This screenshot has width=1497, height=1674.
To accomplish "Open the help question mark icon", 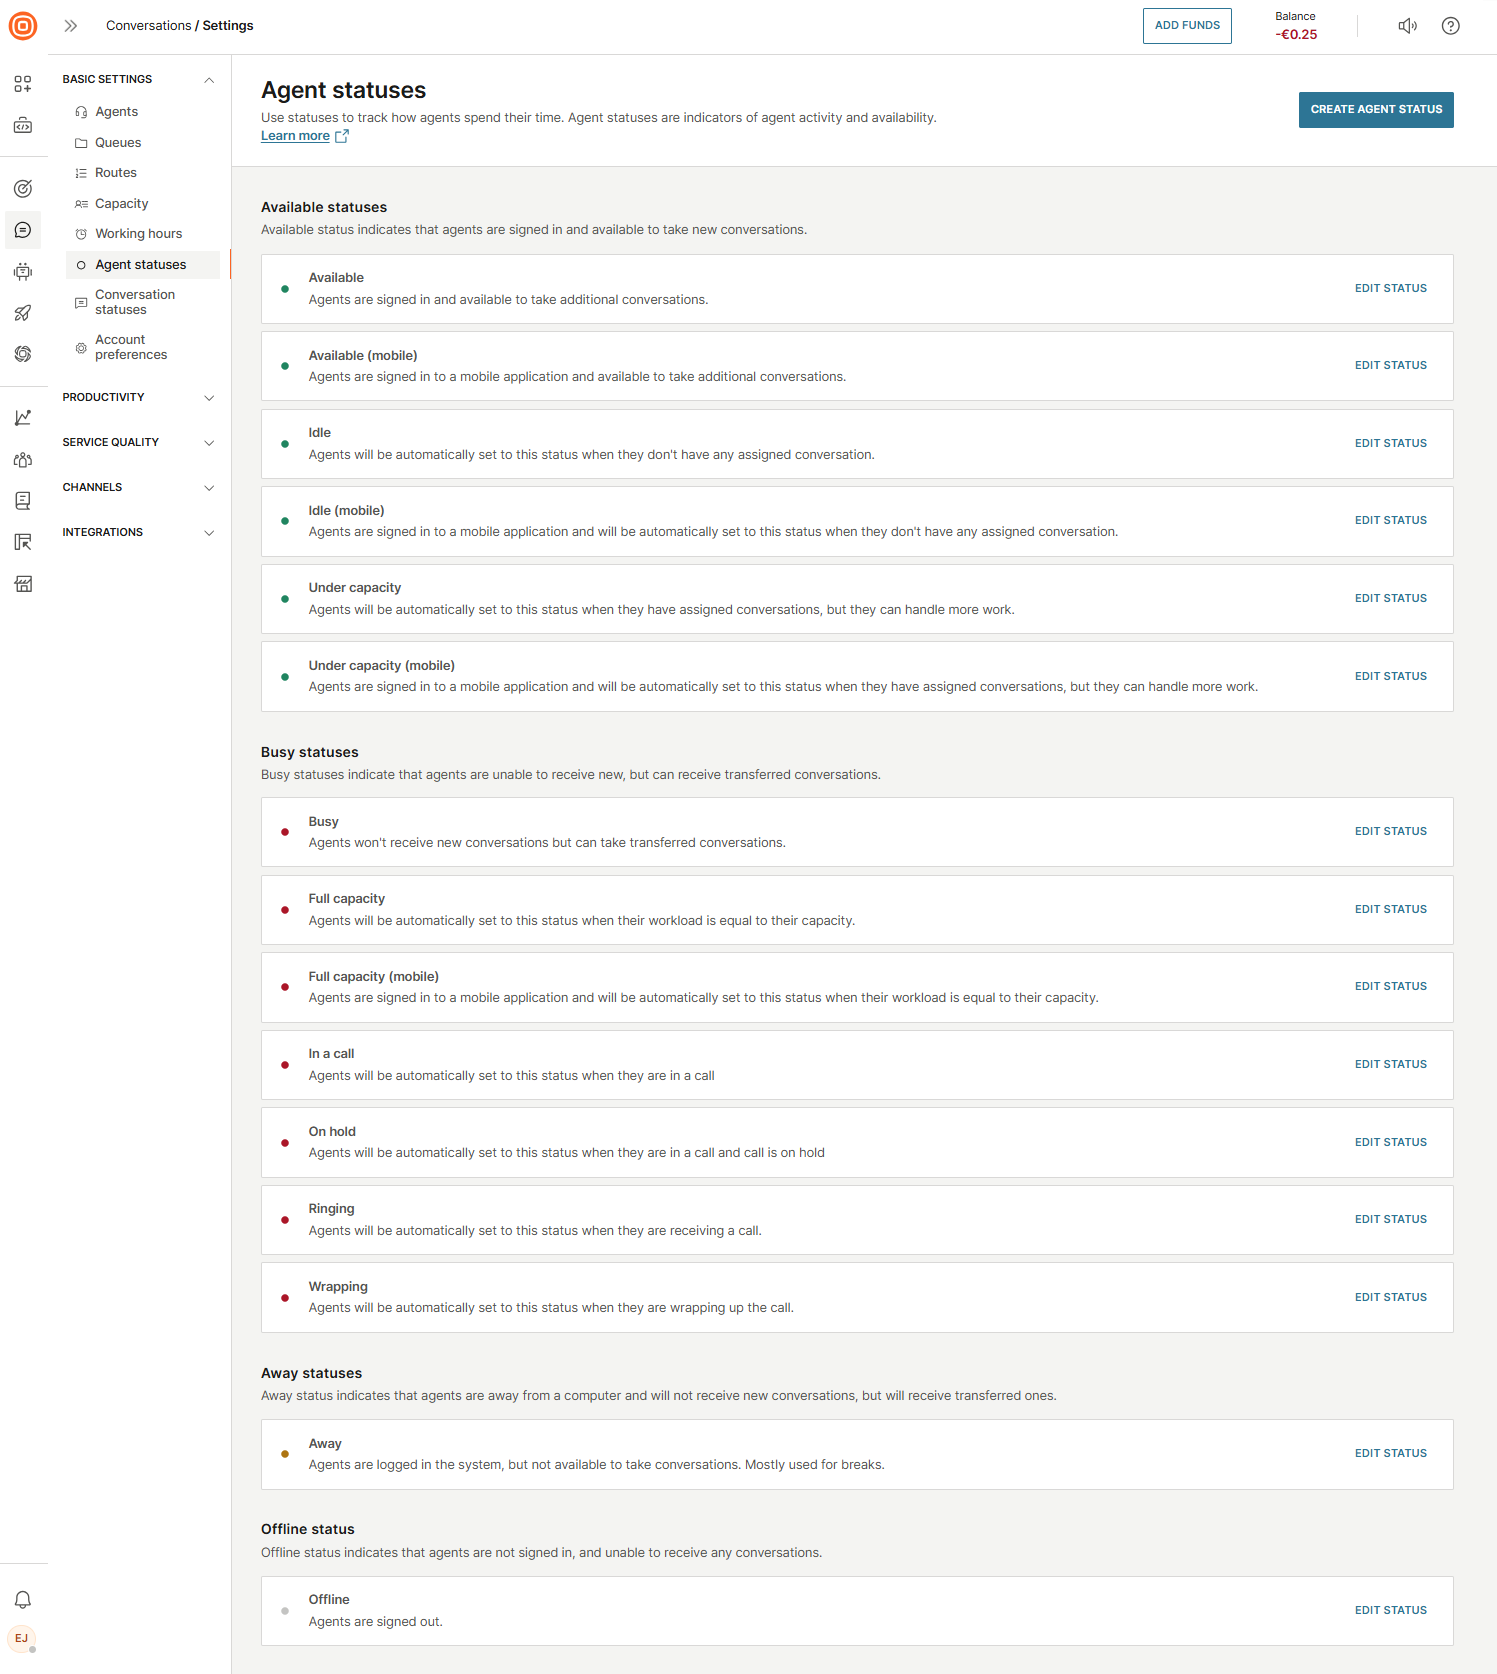I will 1450,26.
